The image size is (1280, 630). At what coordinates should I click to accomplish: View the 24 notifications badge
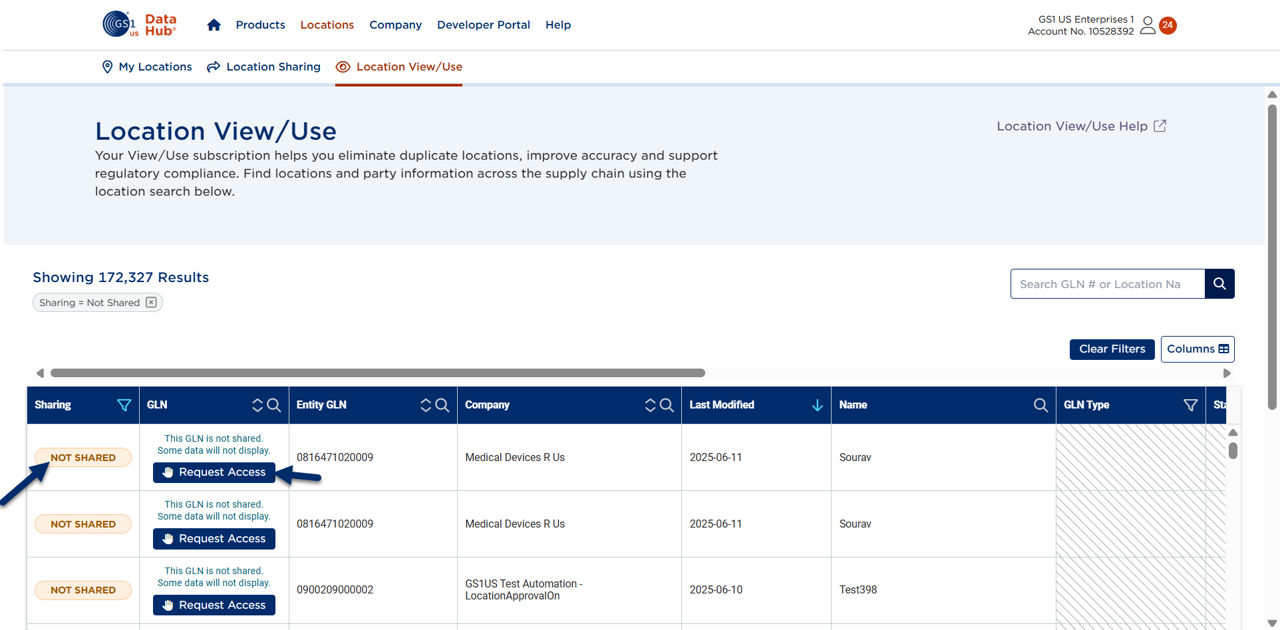[1167, 25]
